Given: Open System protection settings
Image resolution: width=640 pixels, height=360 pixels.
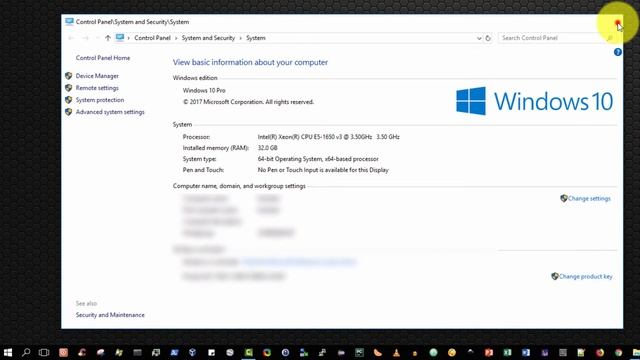Looking at the screenshot, I should coord(100,100).
